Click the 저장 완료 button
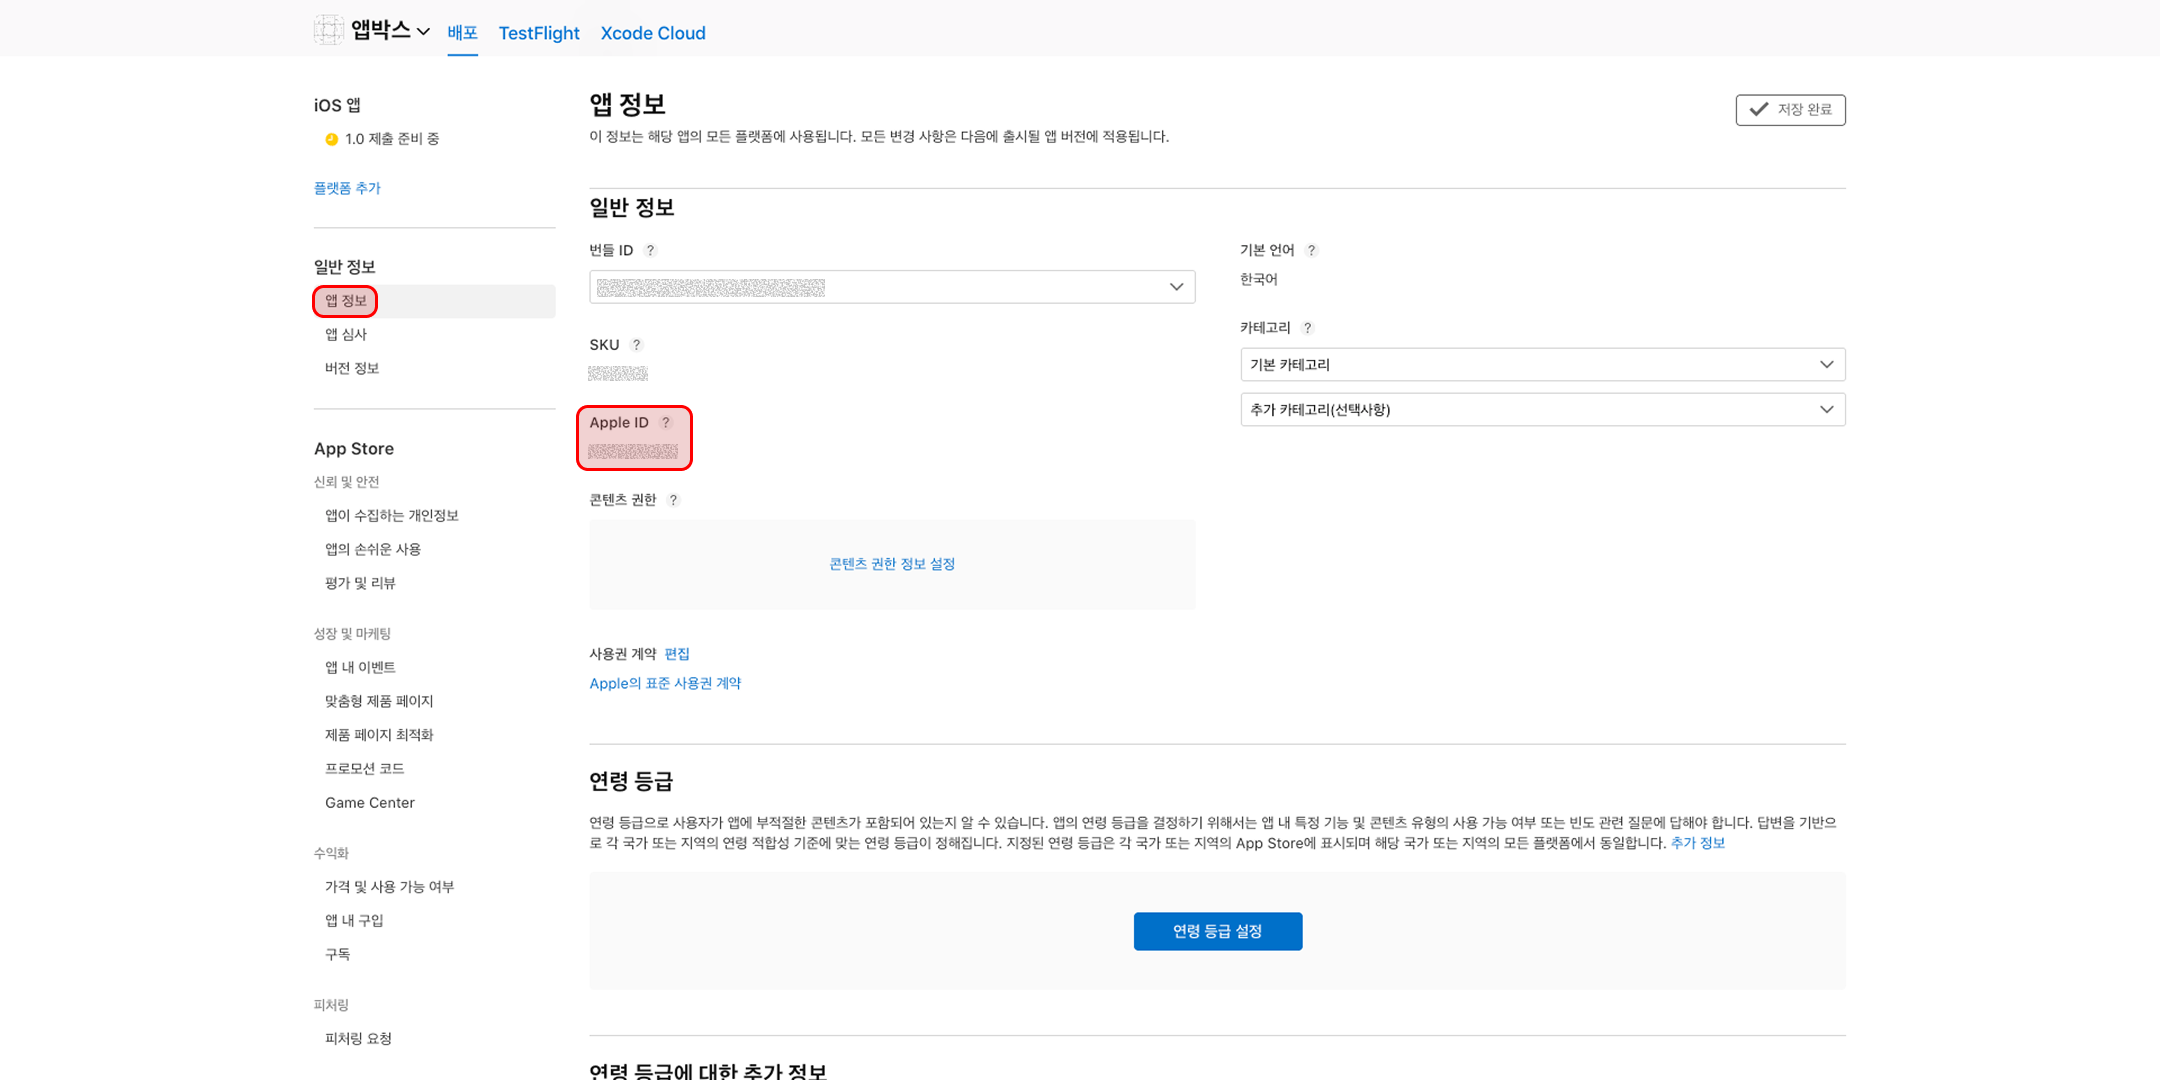 (1790, 109)
